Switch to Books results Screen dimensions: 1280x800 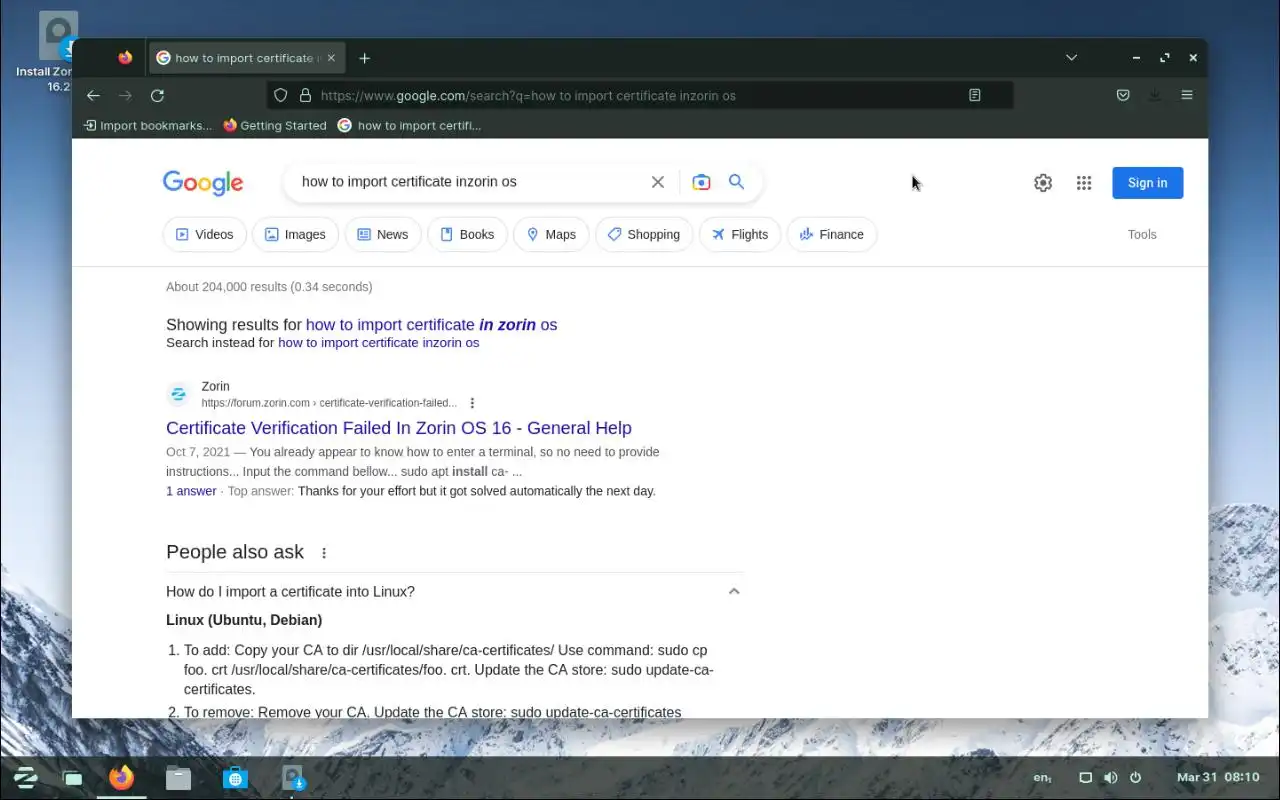(x=467, y=234)
